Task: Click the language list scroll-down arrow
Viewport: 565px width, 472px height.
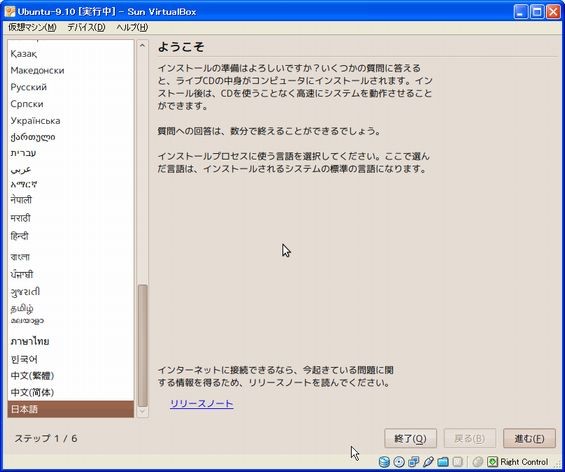Action: tap(142, 411)
